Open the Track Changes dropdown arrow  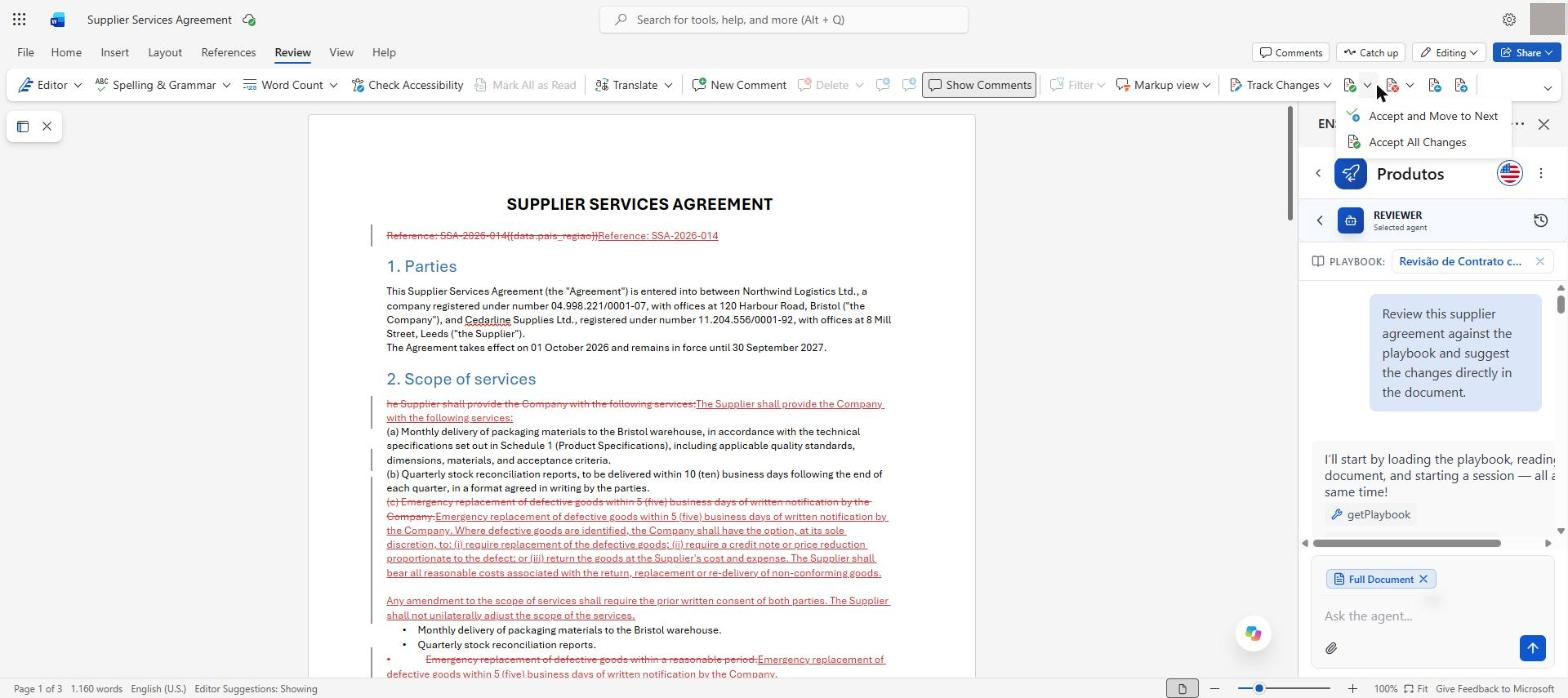tap(1327, 85)
